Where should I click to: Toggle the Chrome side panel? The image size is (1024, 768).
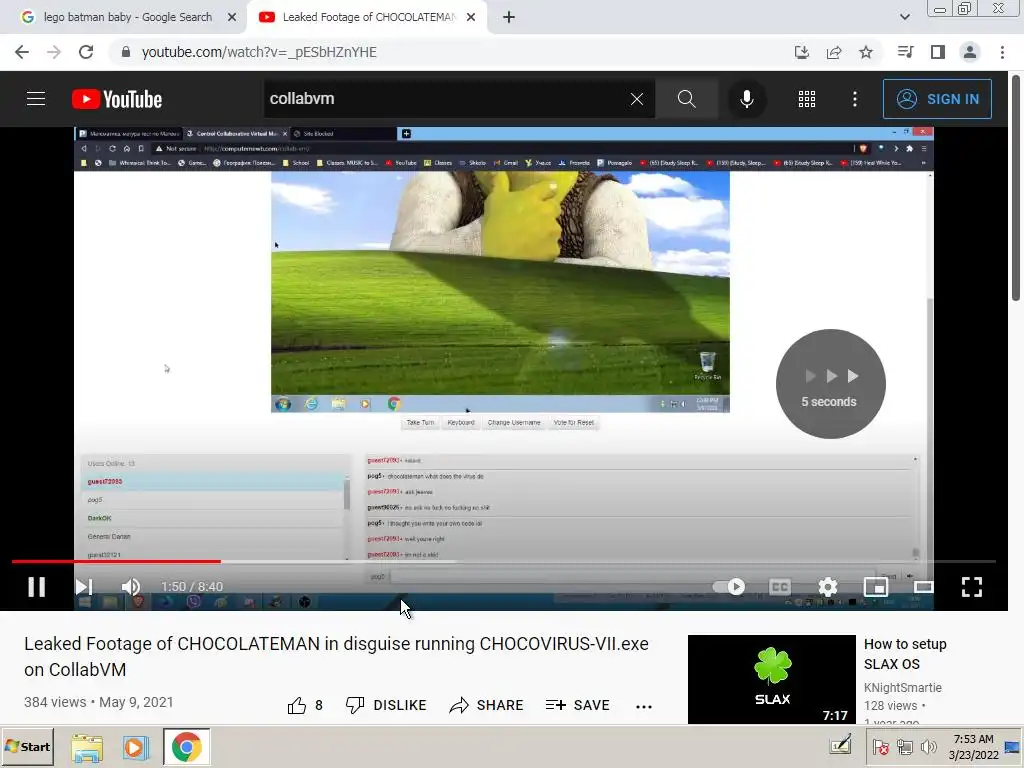tap(938, 52)
